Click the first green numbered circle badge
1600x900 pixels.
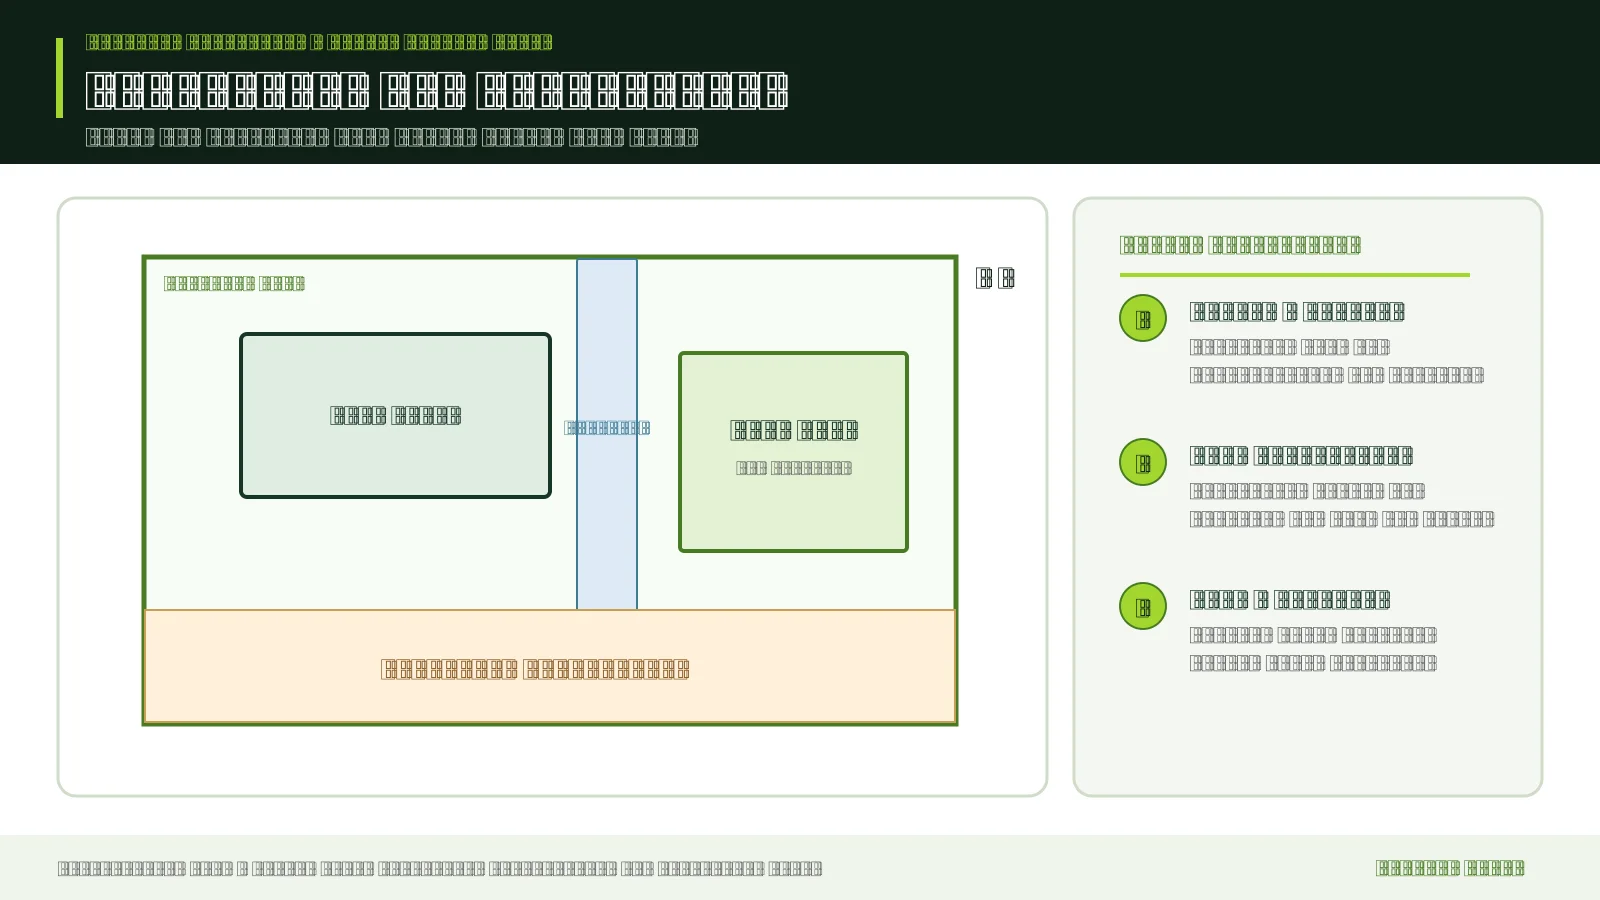tap(1143, 318)
